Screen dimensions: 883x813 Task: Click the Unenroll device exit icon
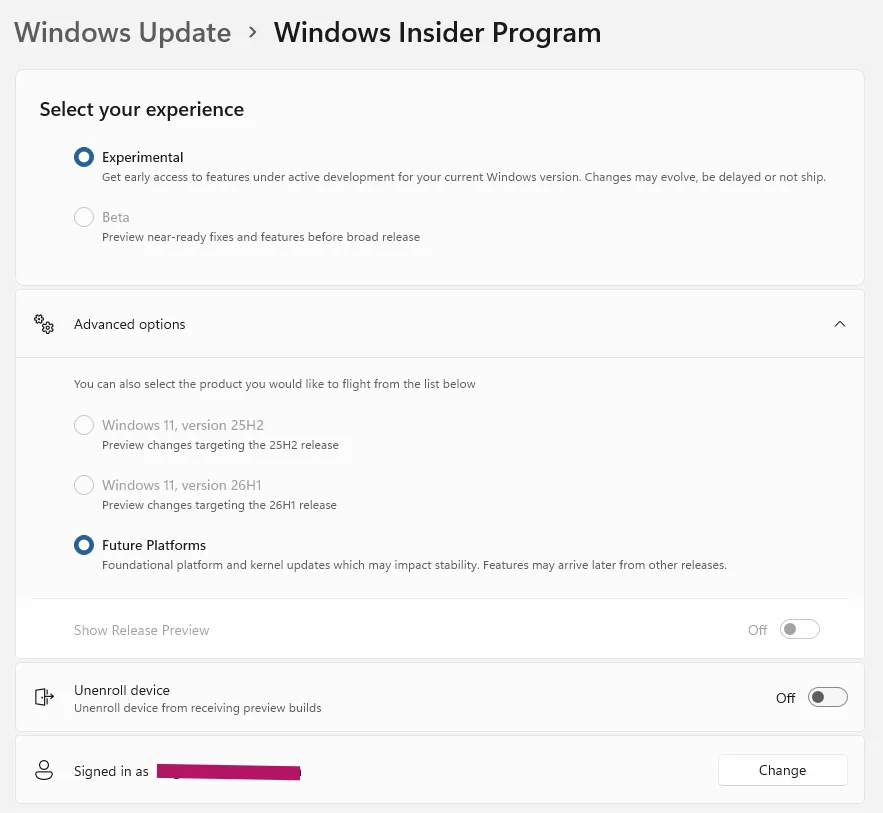tap(44, 697)
